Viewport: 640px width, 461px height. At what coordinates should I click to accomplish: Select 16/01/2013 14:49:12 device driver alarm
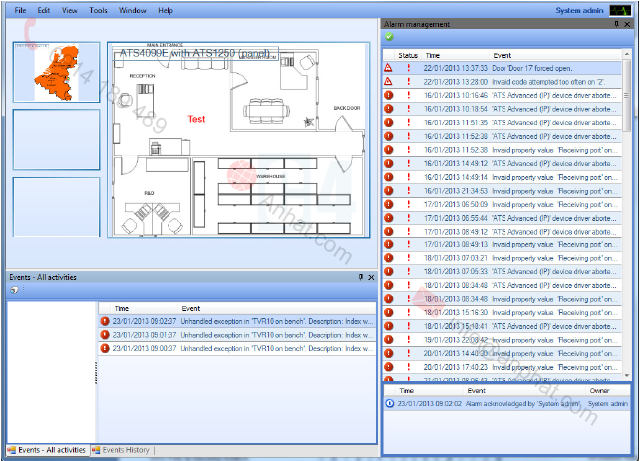[x=502, y=163]
